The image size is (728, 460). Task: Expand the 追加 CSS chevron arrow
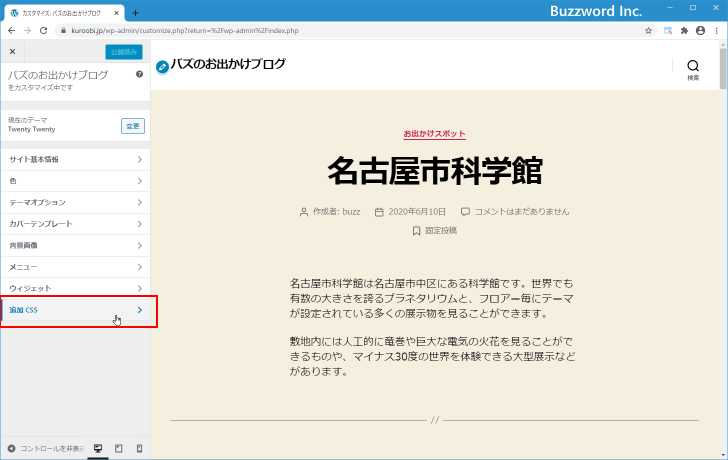point(140,310)
